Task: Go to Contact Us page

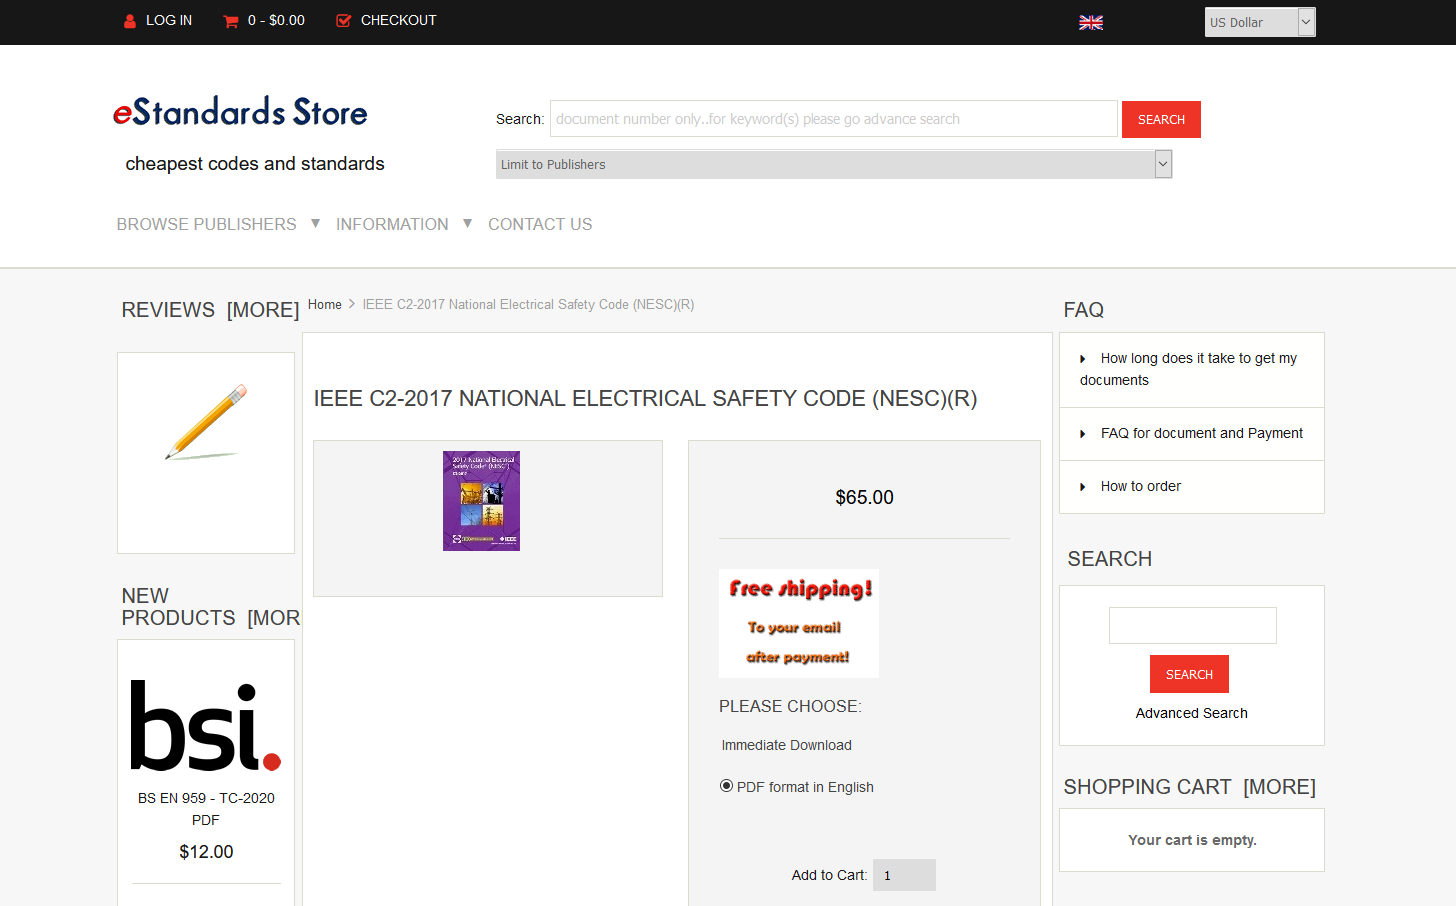Action: coord(540,224)
